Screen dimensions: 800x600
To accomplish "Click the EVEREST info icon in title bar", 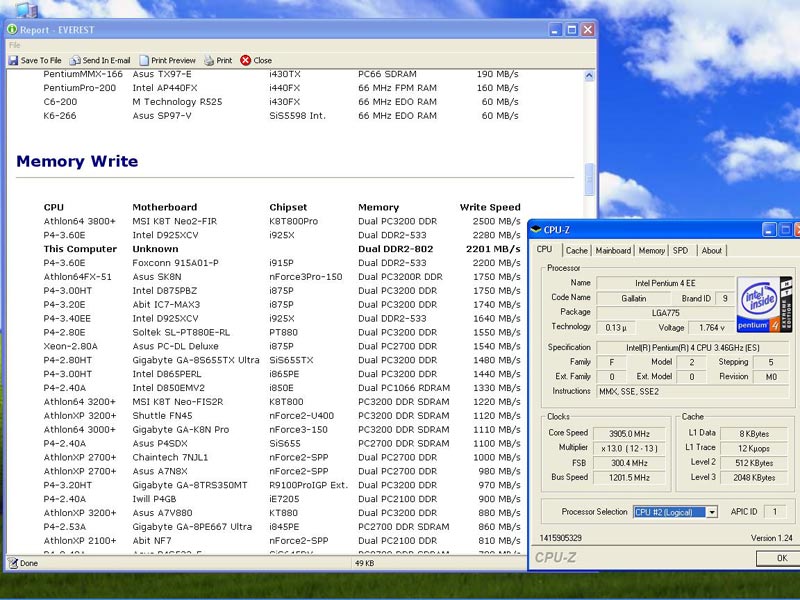I will [x=12, y=30].
